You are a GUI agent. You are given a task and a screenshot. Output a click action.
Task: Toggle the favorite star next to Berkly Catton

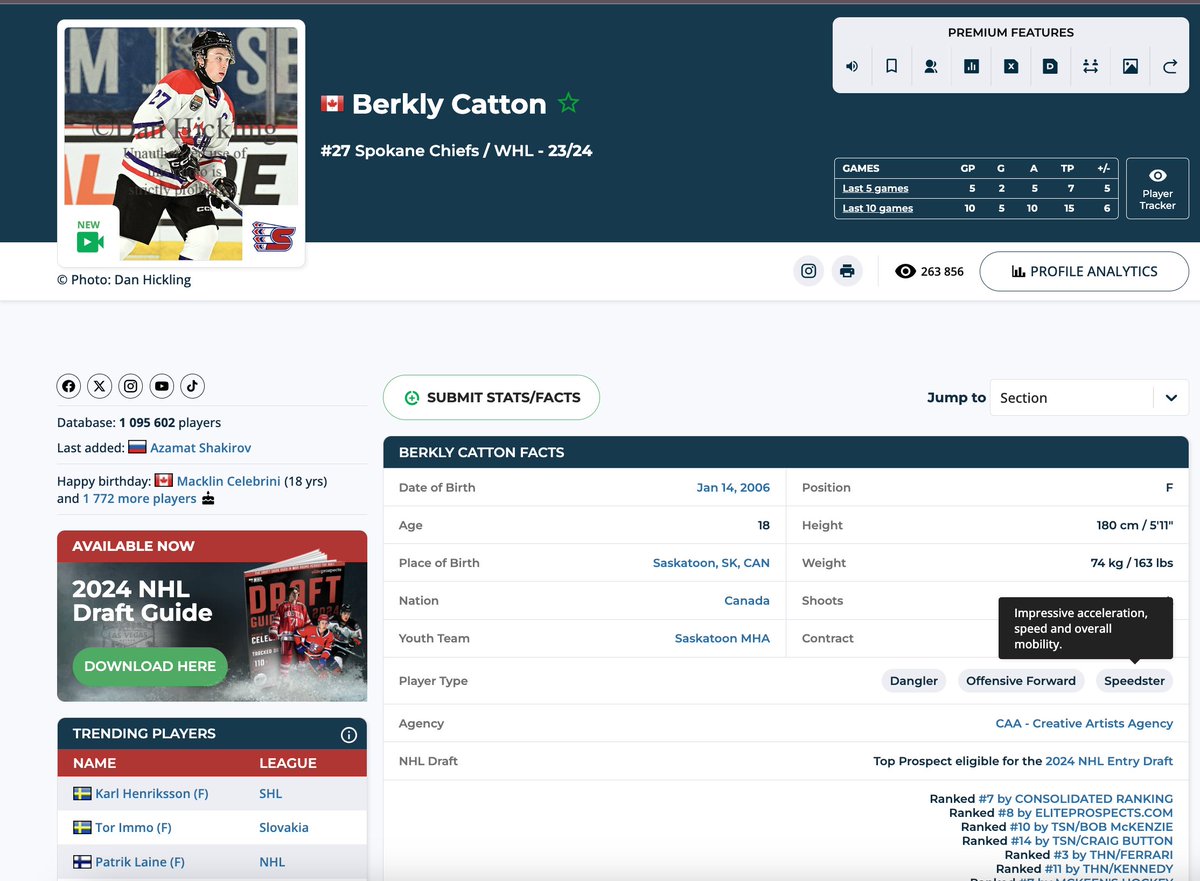(x=568, y=103)
